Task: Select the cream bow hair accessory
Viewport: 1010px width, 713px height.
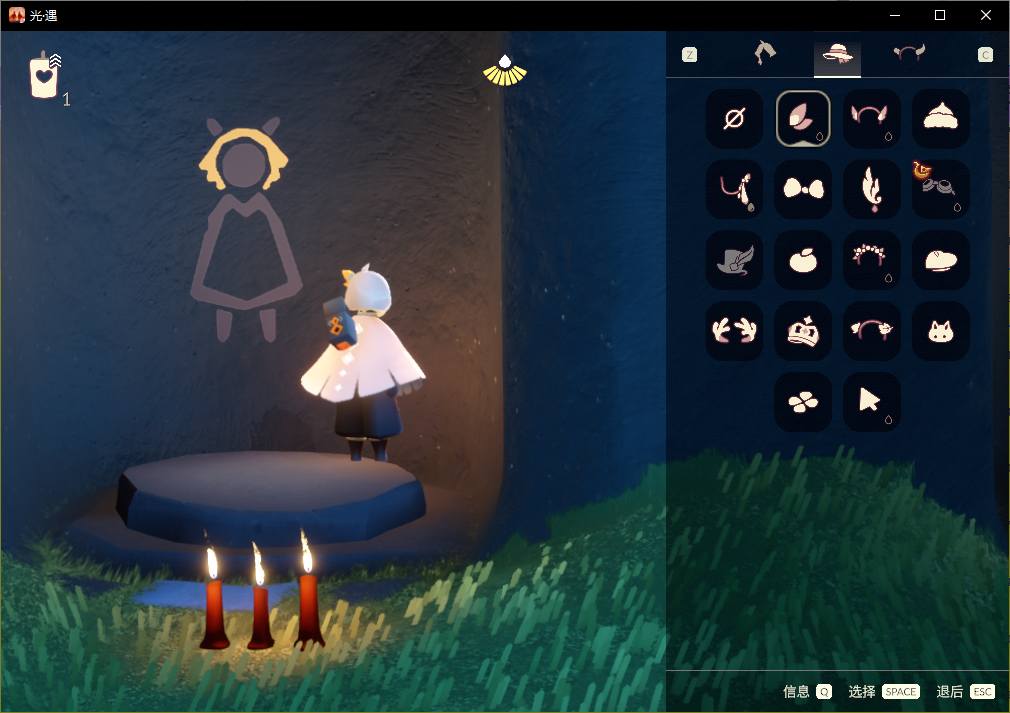Action: (803, 189)
